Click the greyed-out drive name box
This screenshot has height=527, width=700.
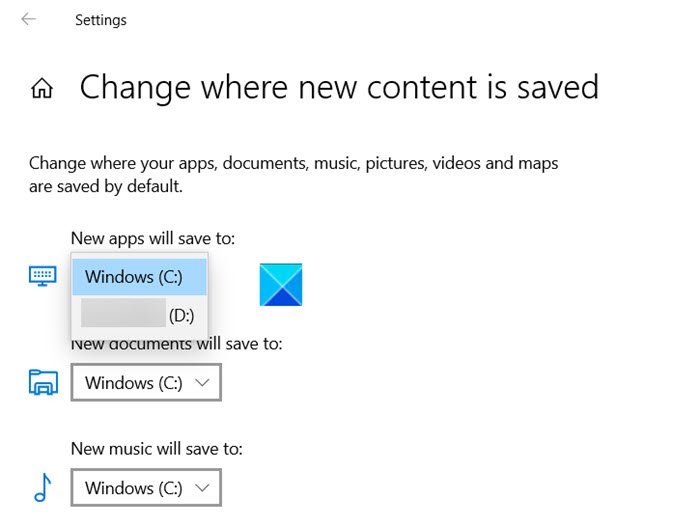(123, 314)
